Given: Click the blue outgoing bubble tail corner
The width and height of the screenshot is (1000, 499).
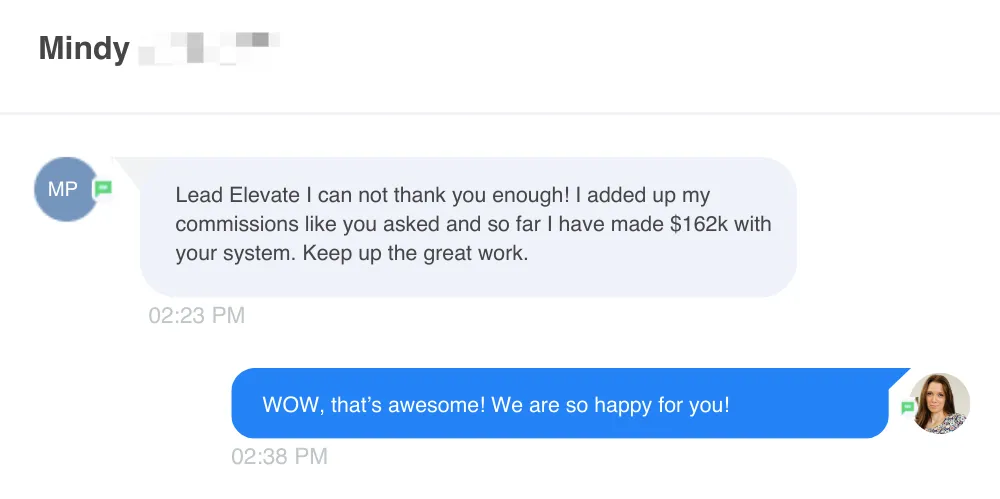Looking at the screenshot, I should (x=897, y=377).
